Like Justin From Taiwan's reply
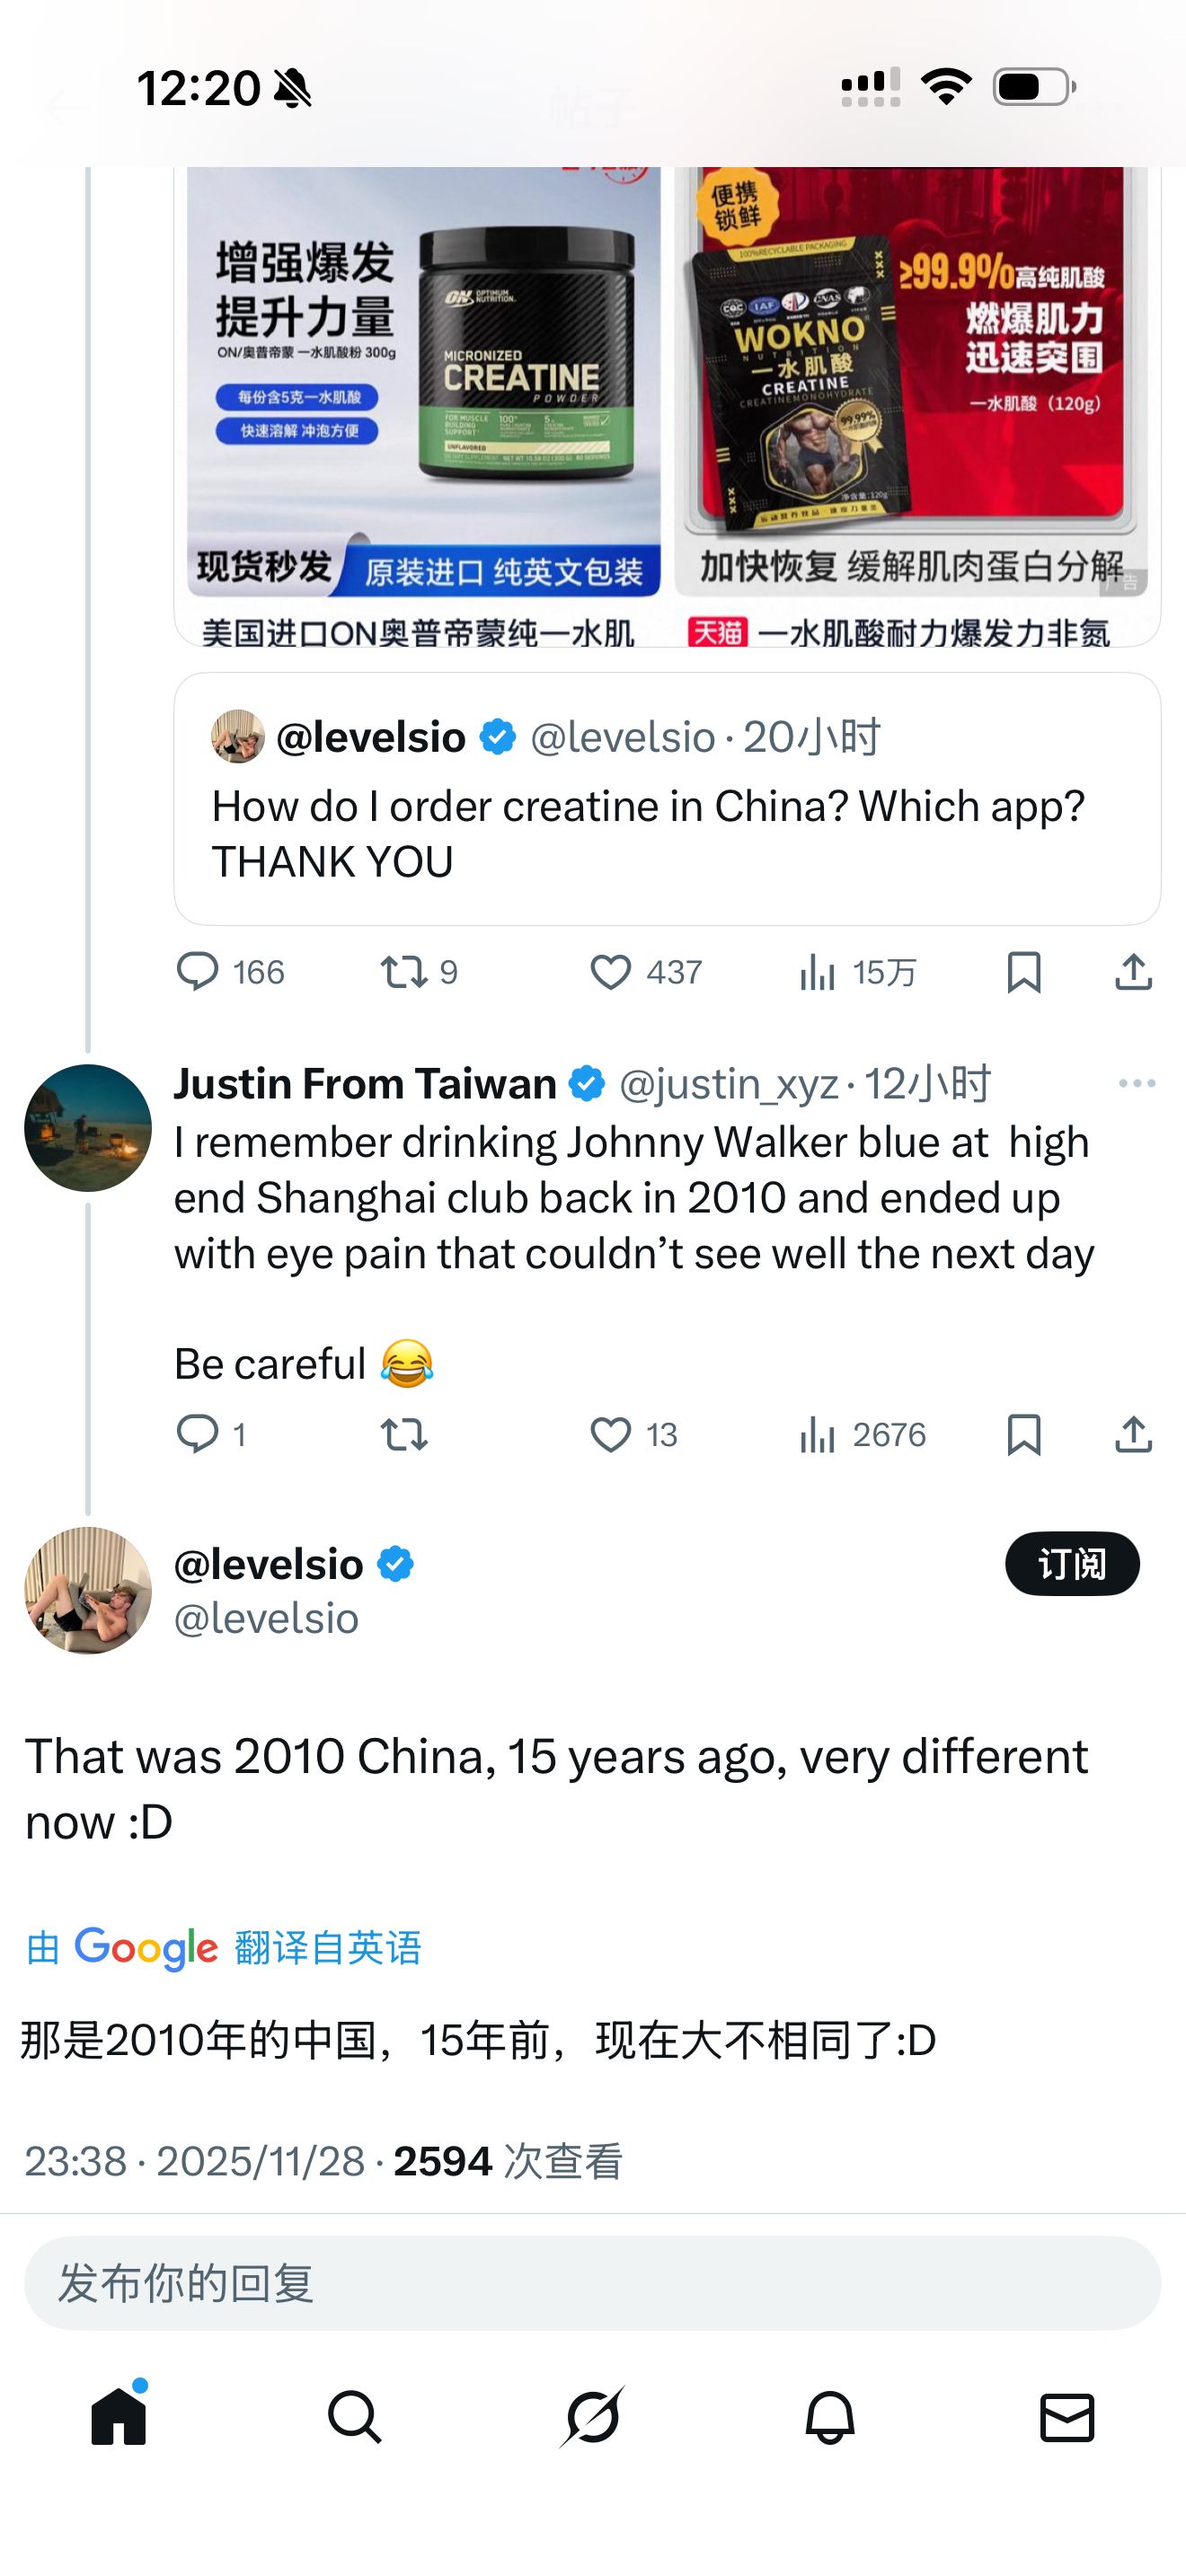The width and height of the screenshot is (1186, 2576). [x=611, y=1435]
